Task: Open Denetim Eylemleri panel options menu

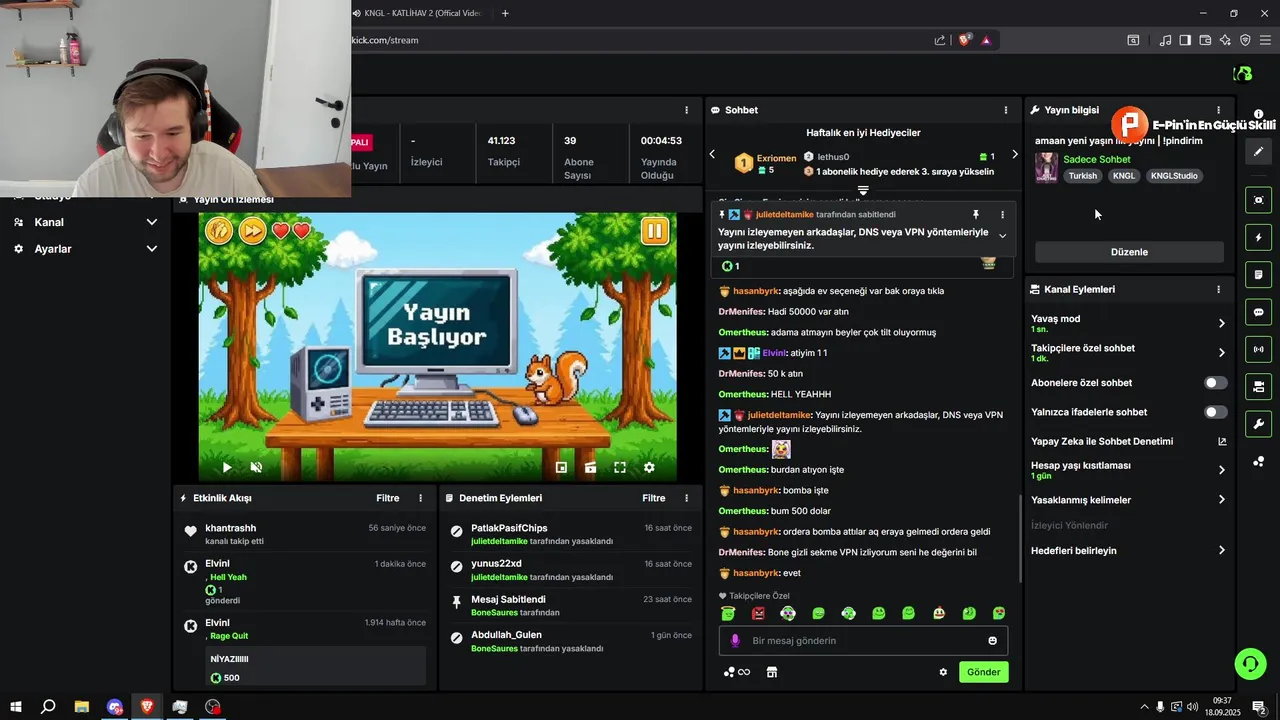Action: click(x=686, y=498)
